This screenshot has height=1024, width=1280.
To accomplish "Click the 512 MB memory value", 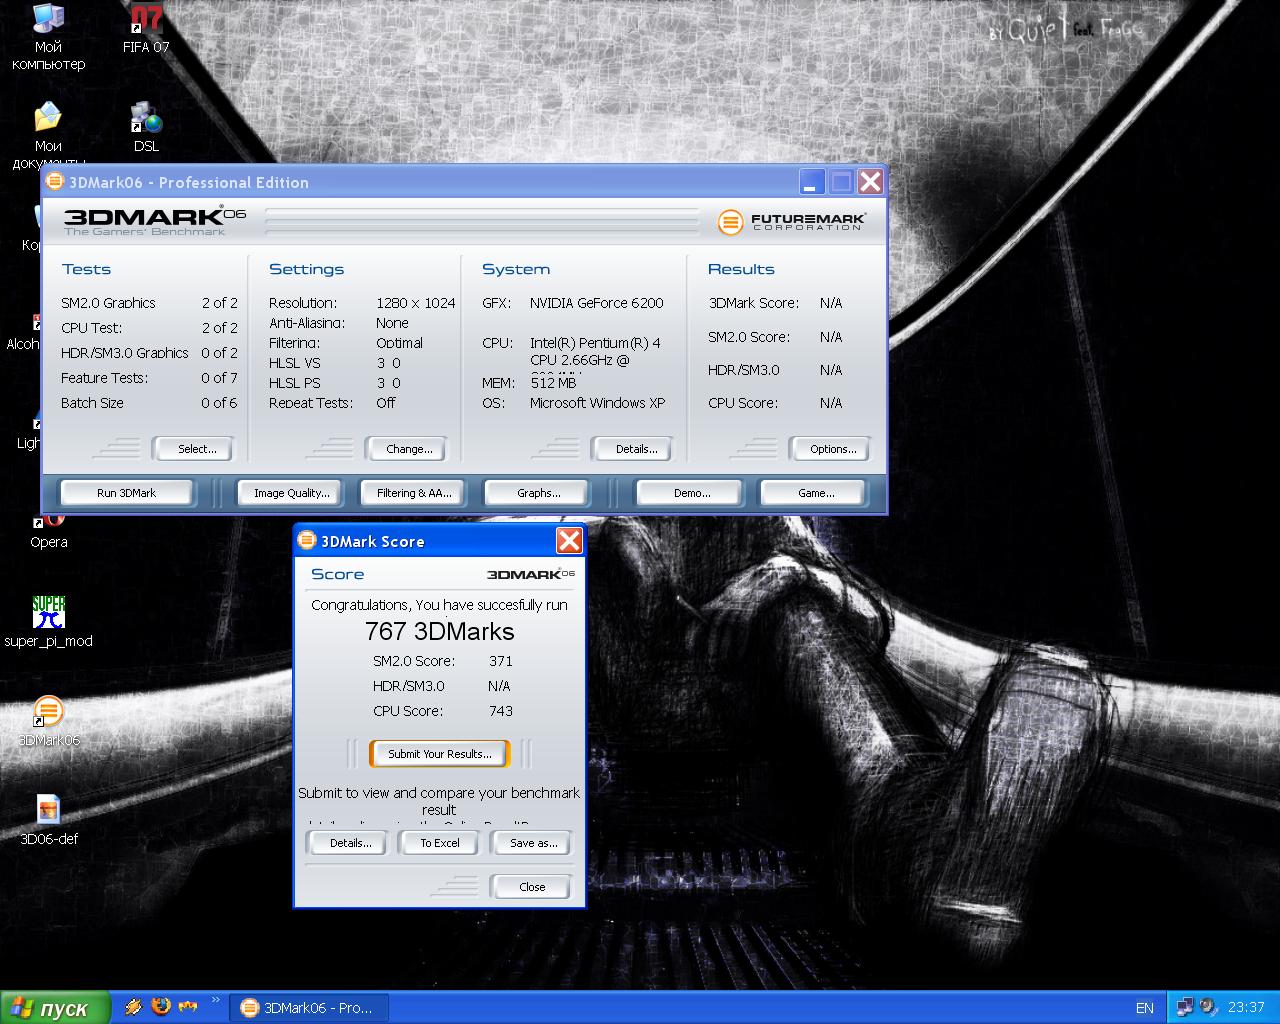I will (x=553, y=383).
